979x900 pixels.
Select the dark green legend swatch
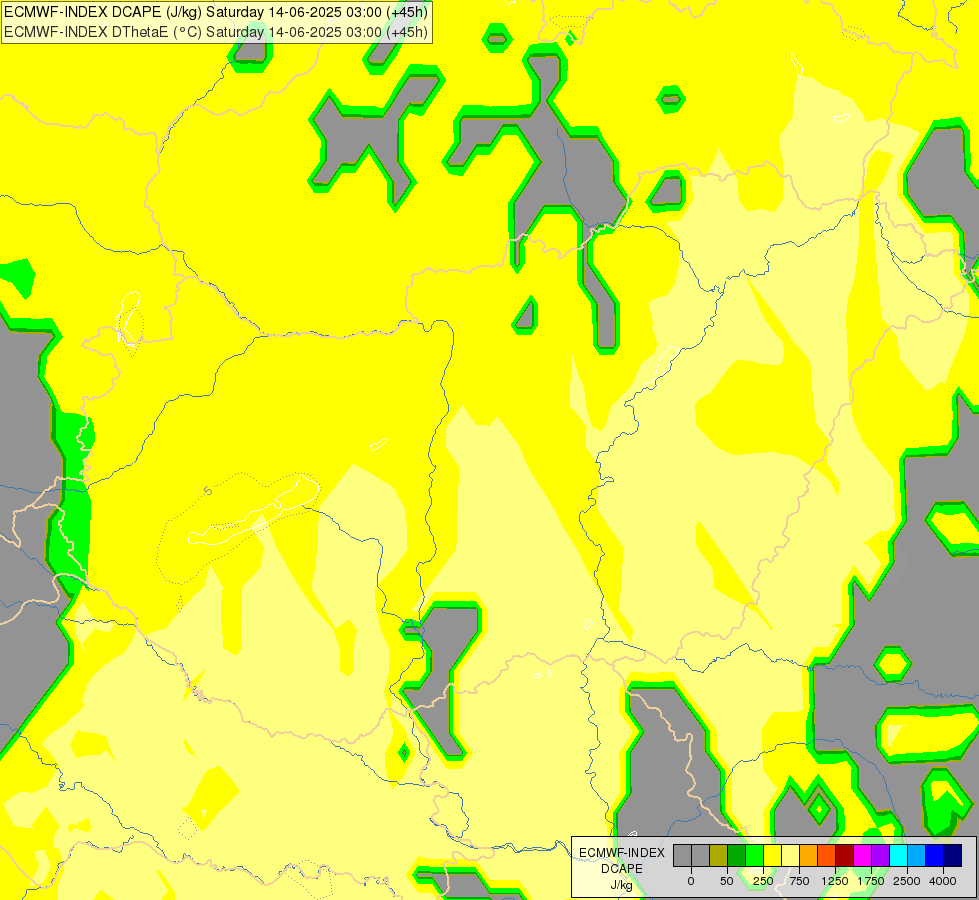736,856
